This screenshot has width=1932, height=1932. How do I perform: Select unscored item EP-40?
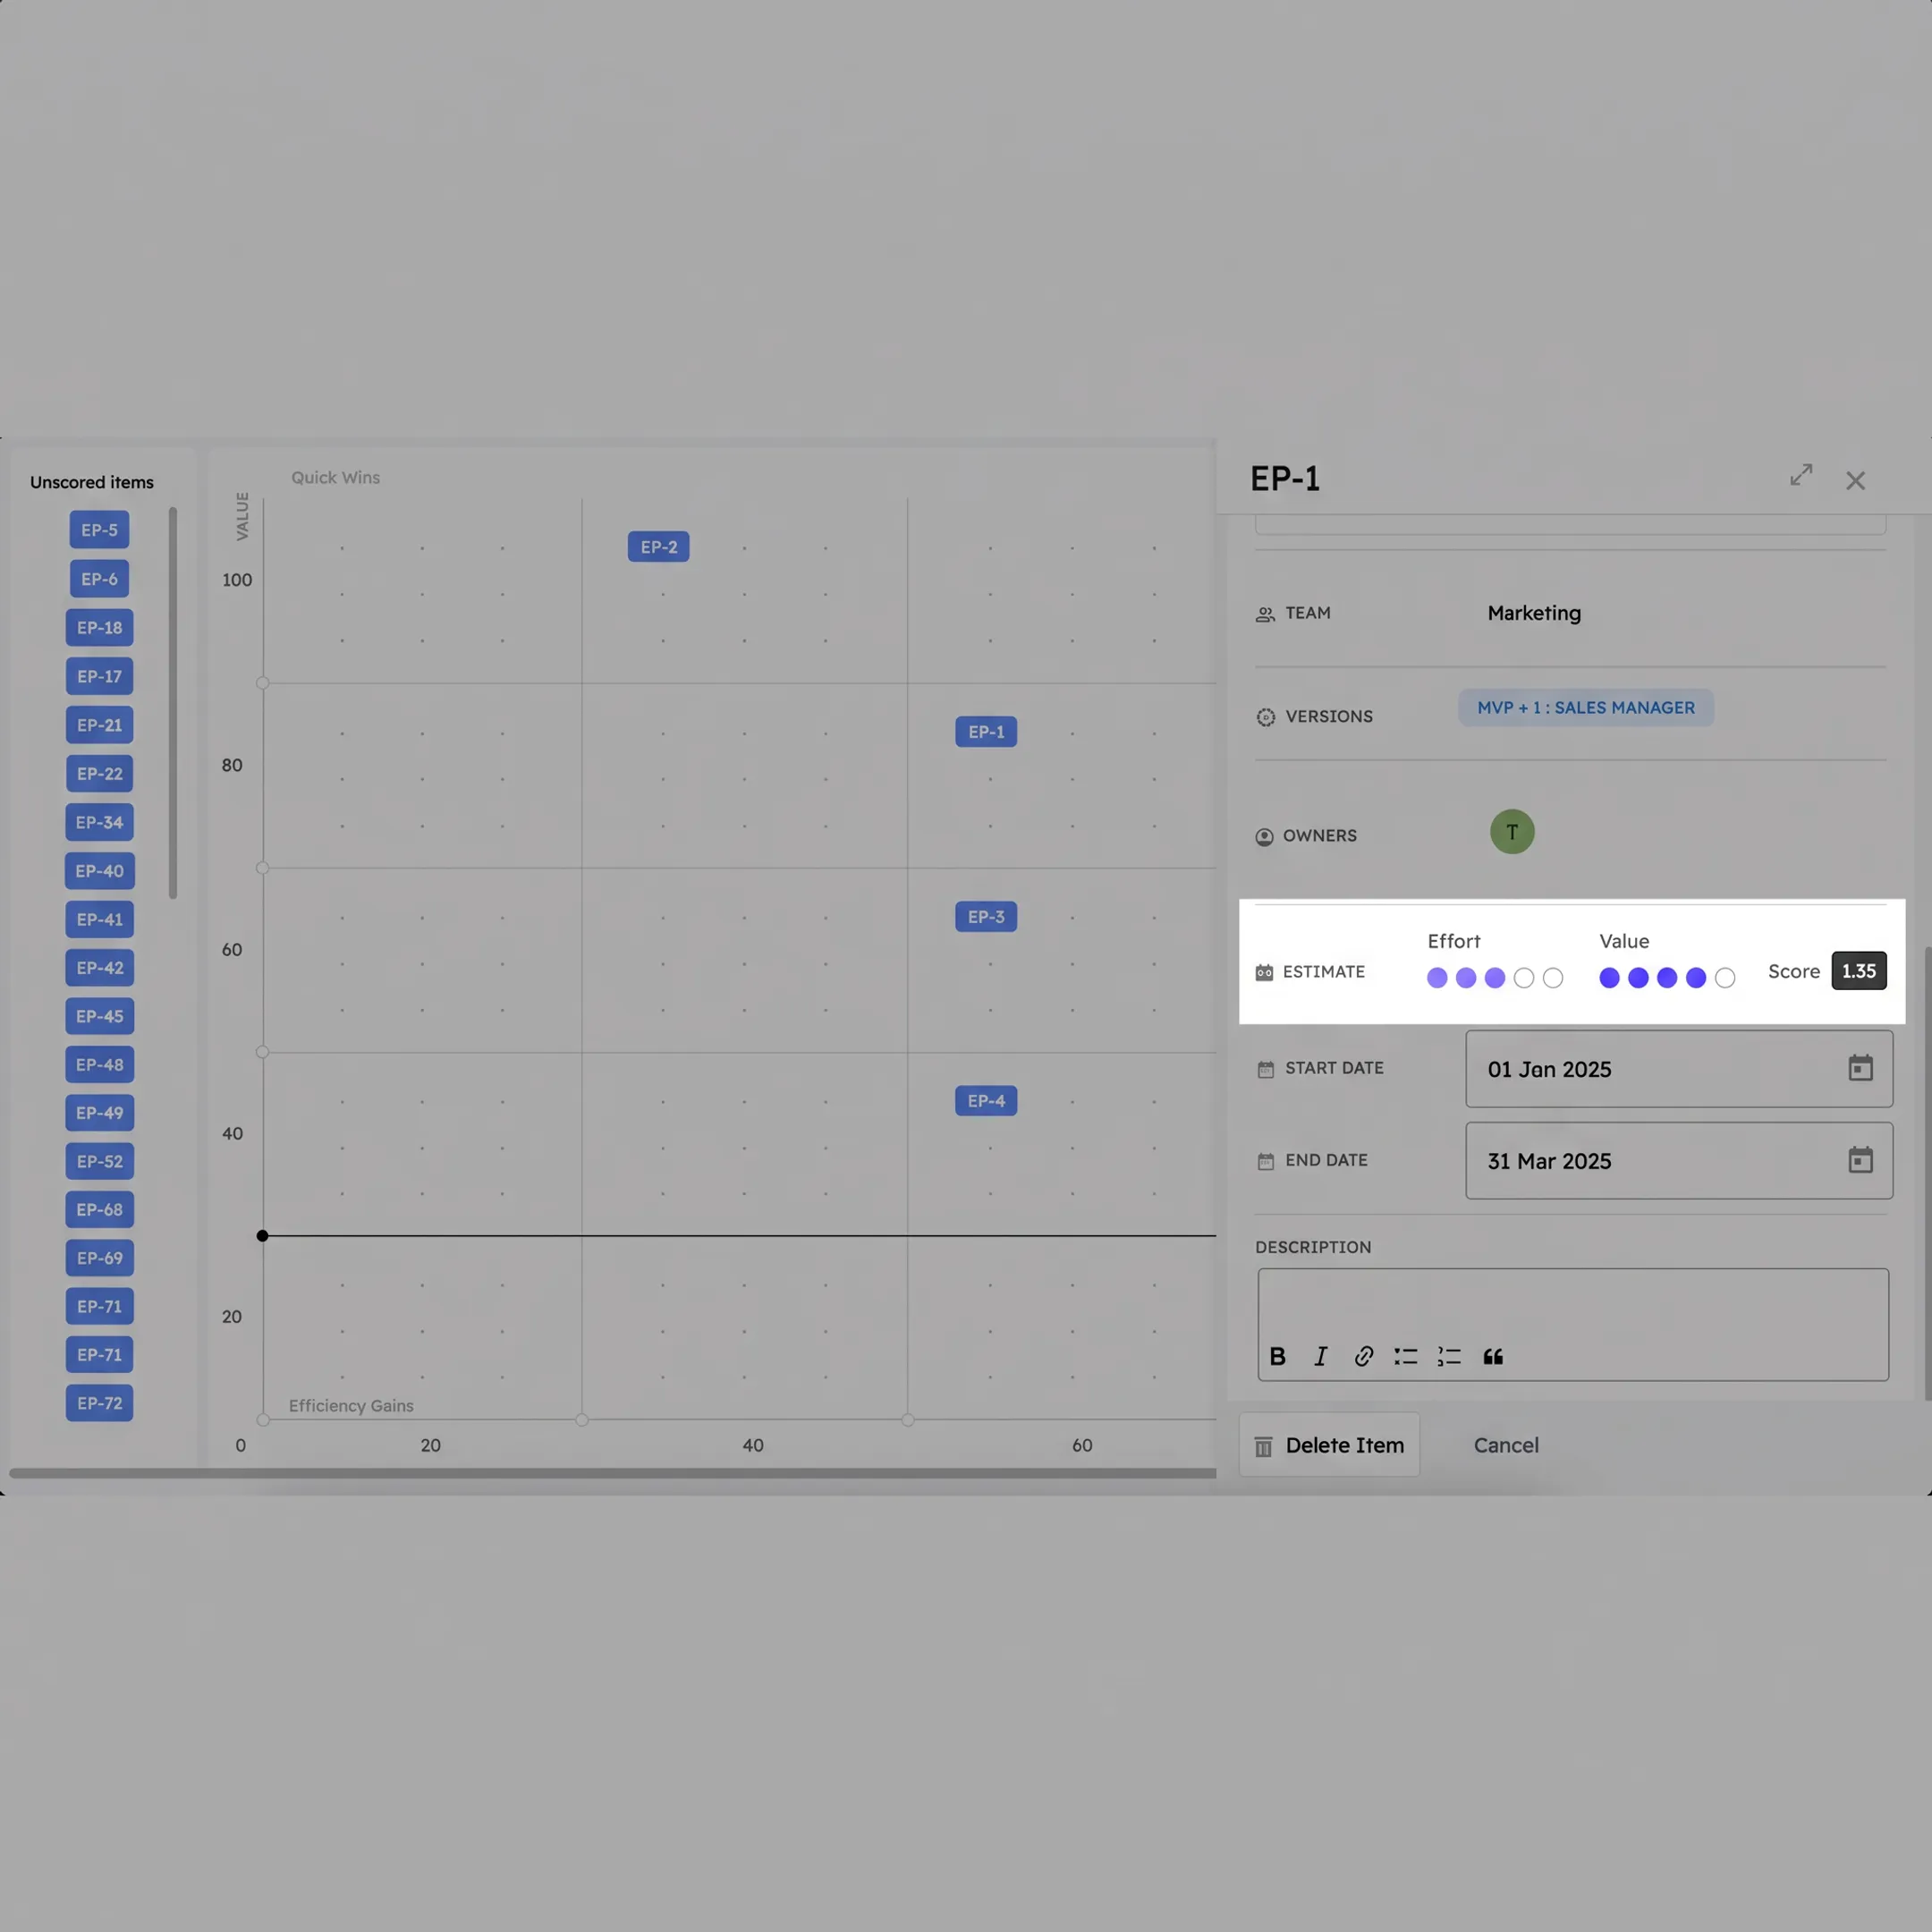tap(99, 871)
